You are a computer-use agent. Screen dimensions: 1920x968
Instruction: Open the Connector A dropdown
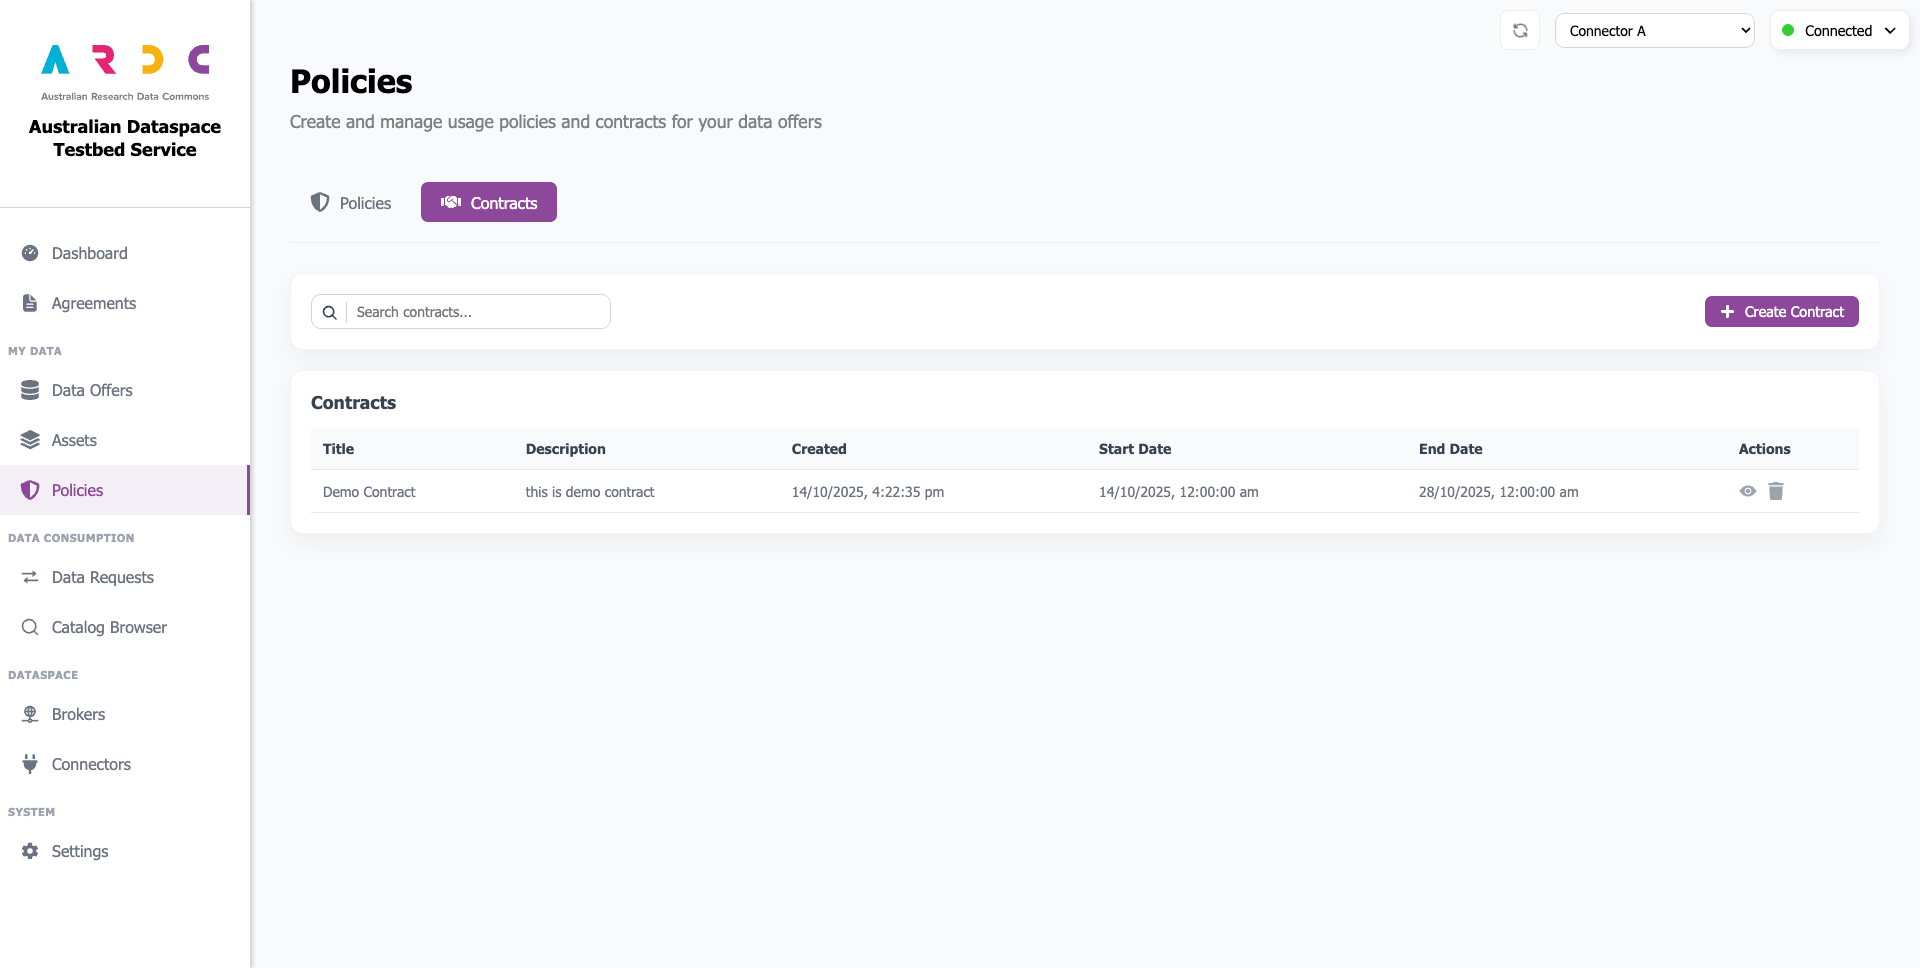(x=1654, y=30)
